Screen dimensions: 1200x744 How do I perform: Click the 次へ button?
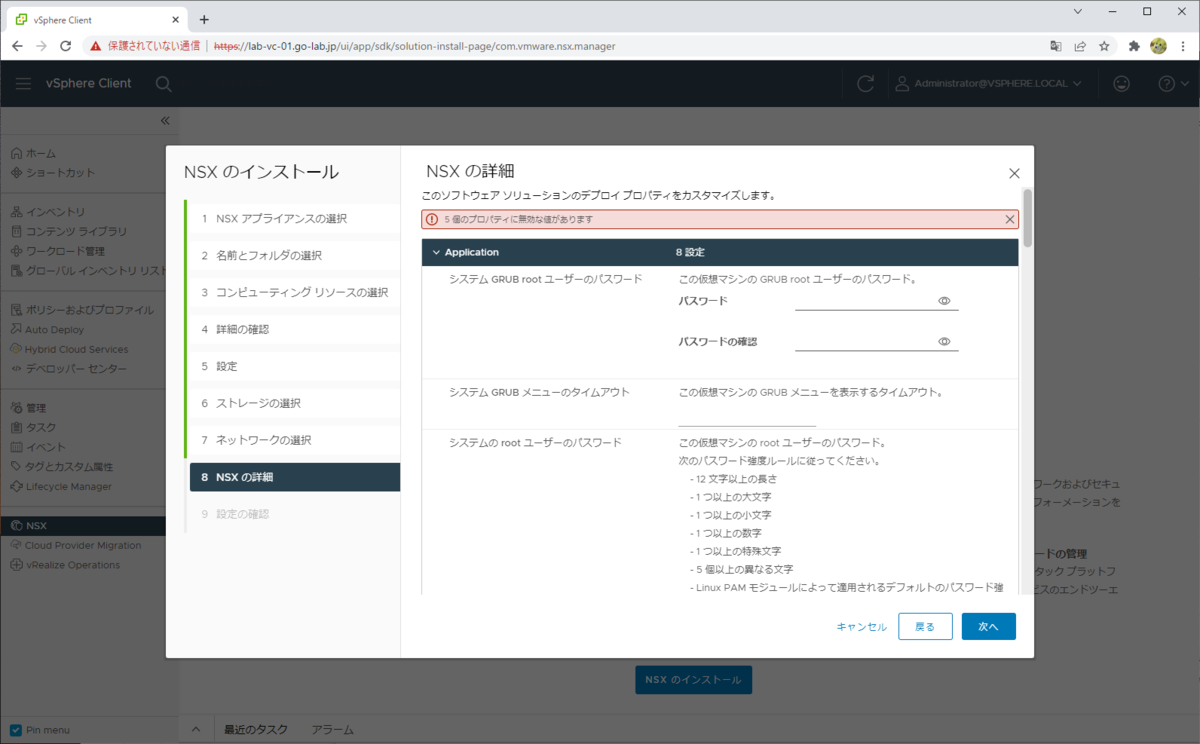point(989,626)
